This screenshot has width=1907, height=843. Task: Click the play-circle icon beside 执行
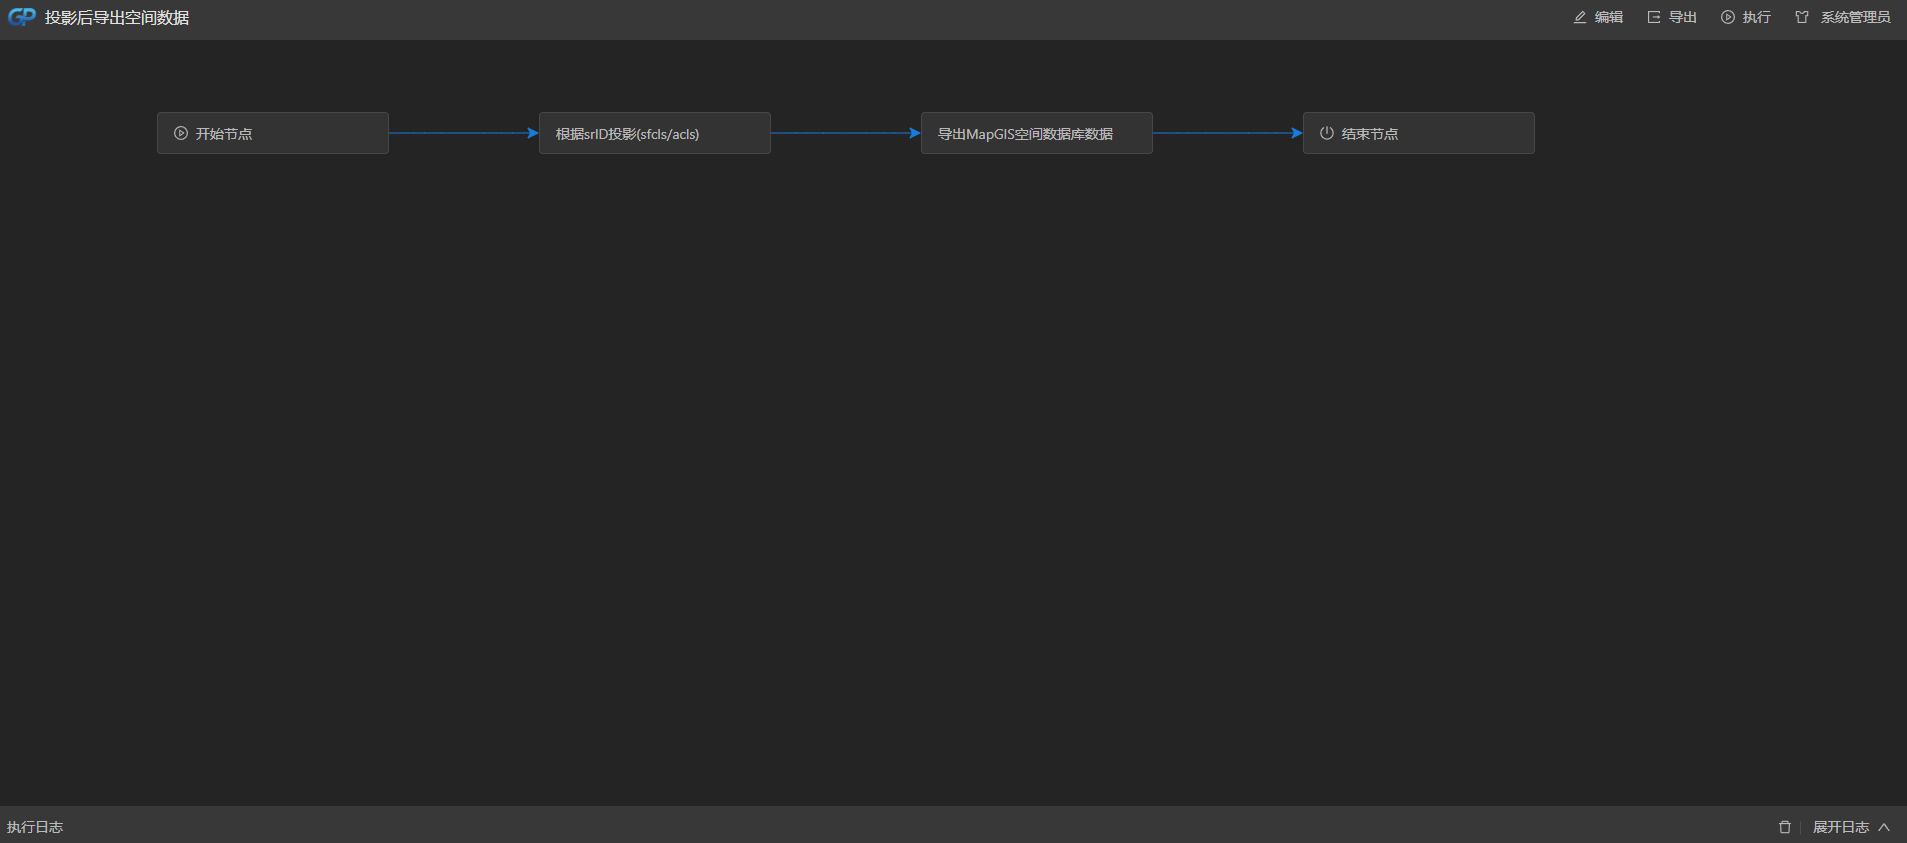tap(1728, 17)
